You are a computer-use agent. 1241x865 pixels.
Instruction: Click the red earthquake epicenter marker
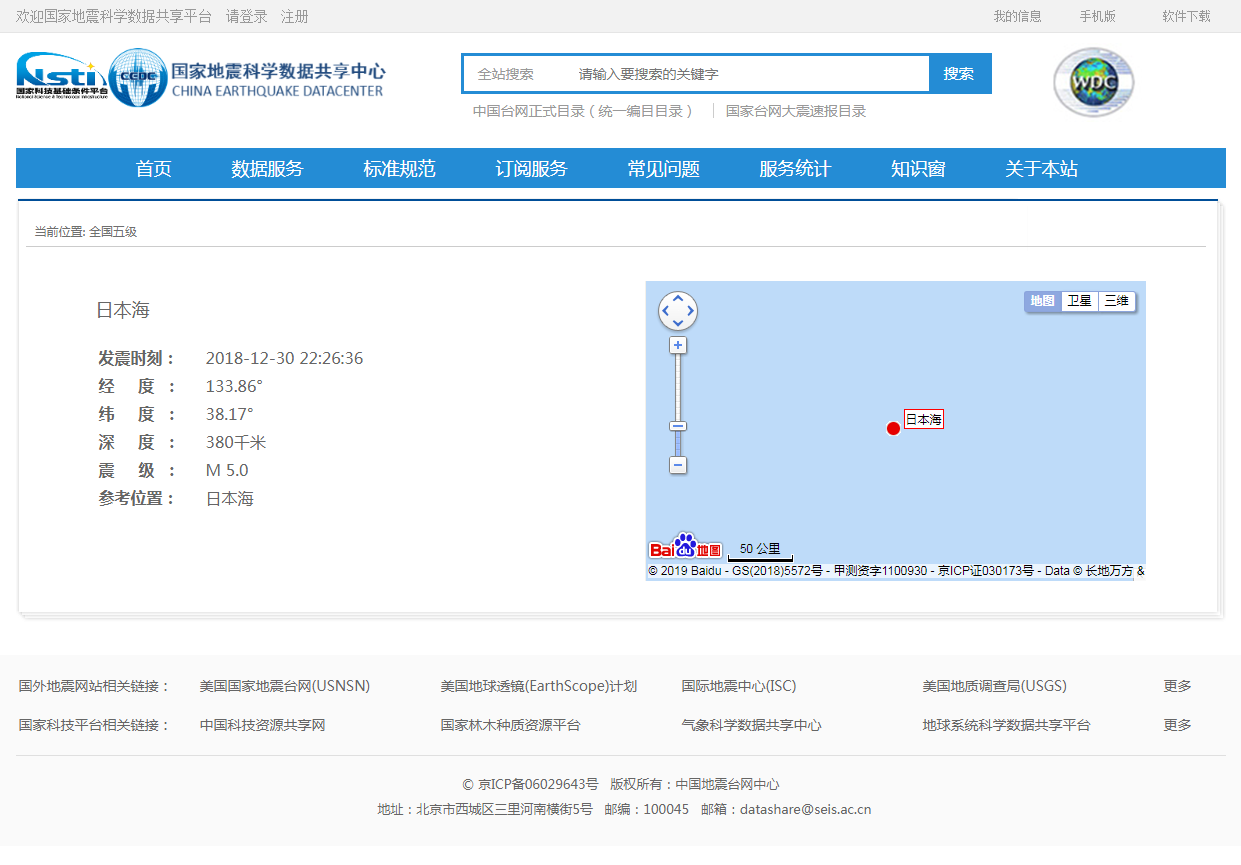(x=894, y=428)
